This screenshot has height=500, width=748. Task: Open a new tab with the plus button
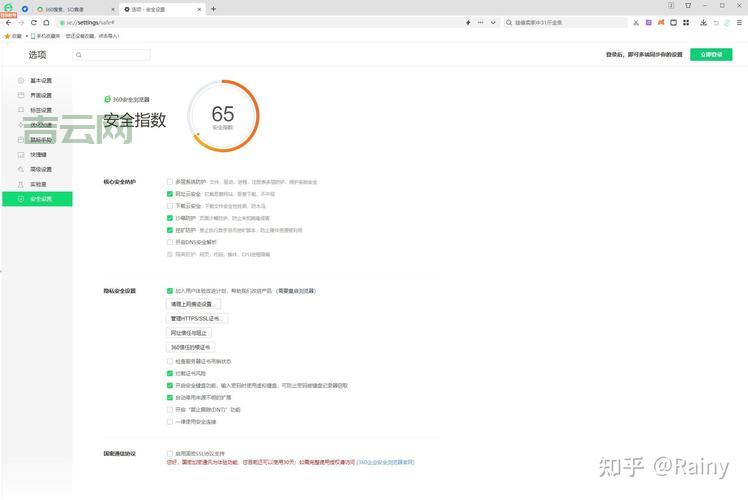tap(213, 9)
